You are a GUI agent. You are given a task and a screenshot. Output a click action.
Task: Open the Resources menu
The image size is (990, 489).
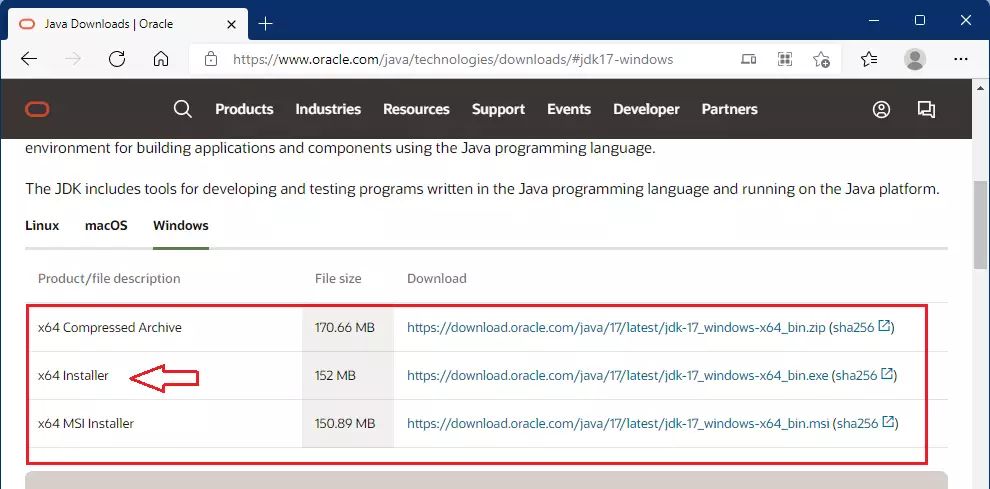point(416,109)
